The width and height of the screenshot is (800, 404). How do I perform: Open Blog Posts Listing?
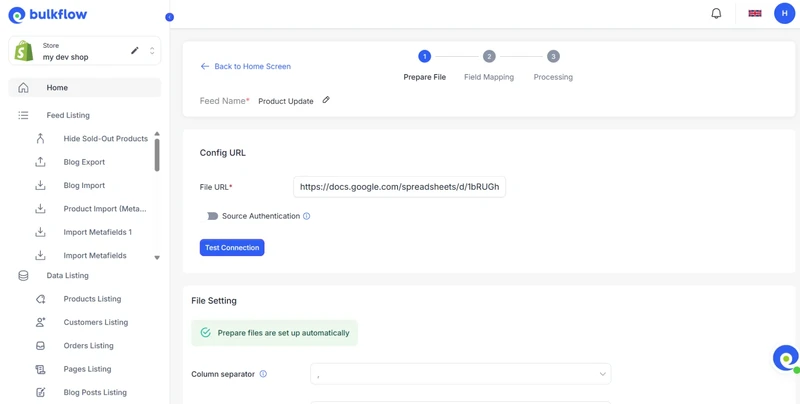[95, 392]
